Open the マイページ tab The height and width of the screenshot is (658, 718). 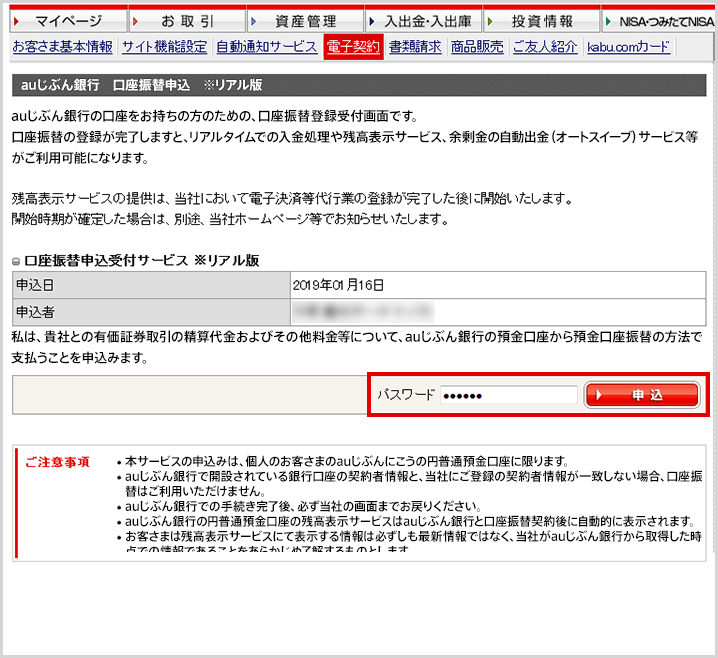click(x=68, y=21)
